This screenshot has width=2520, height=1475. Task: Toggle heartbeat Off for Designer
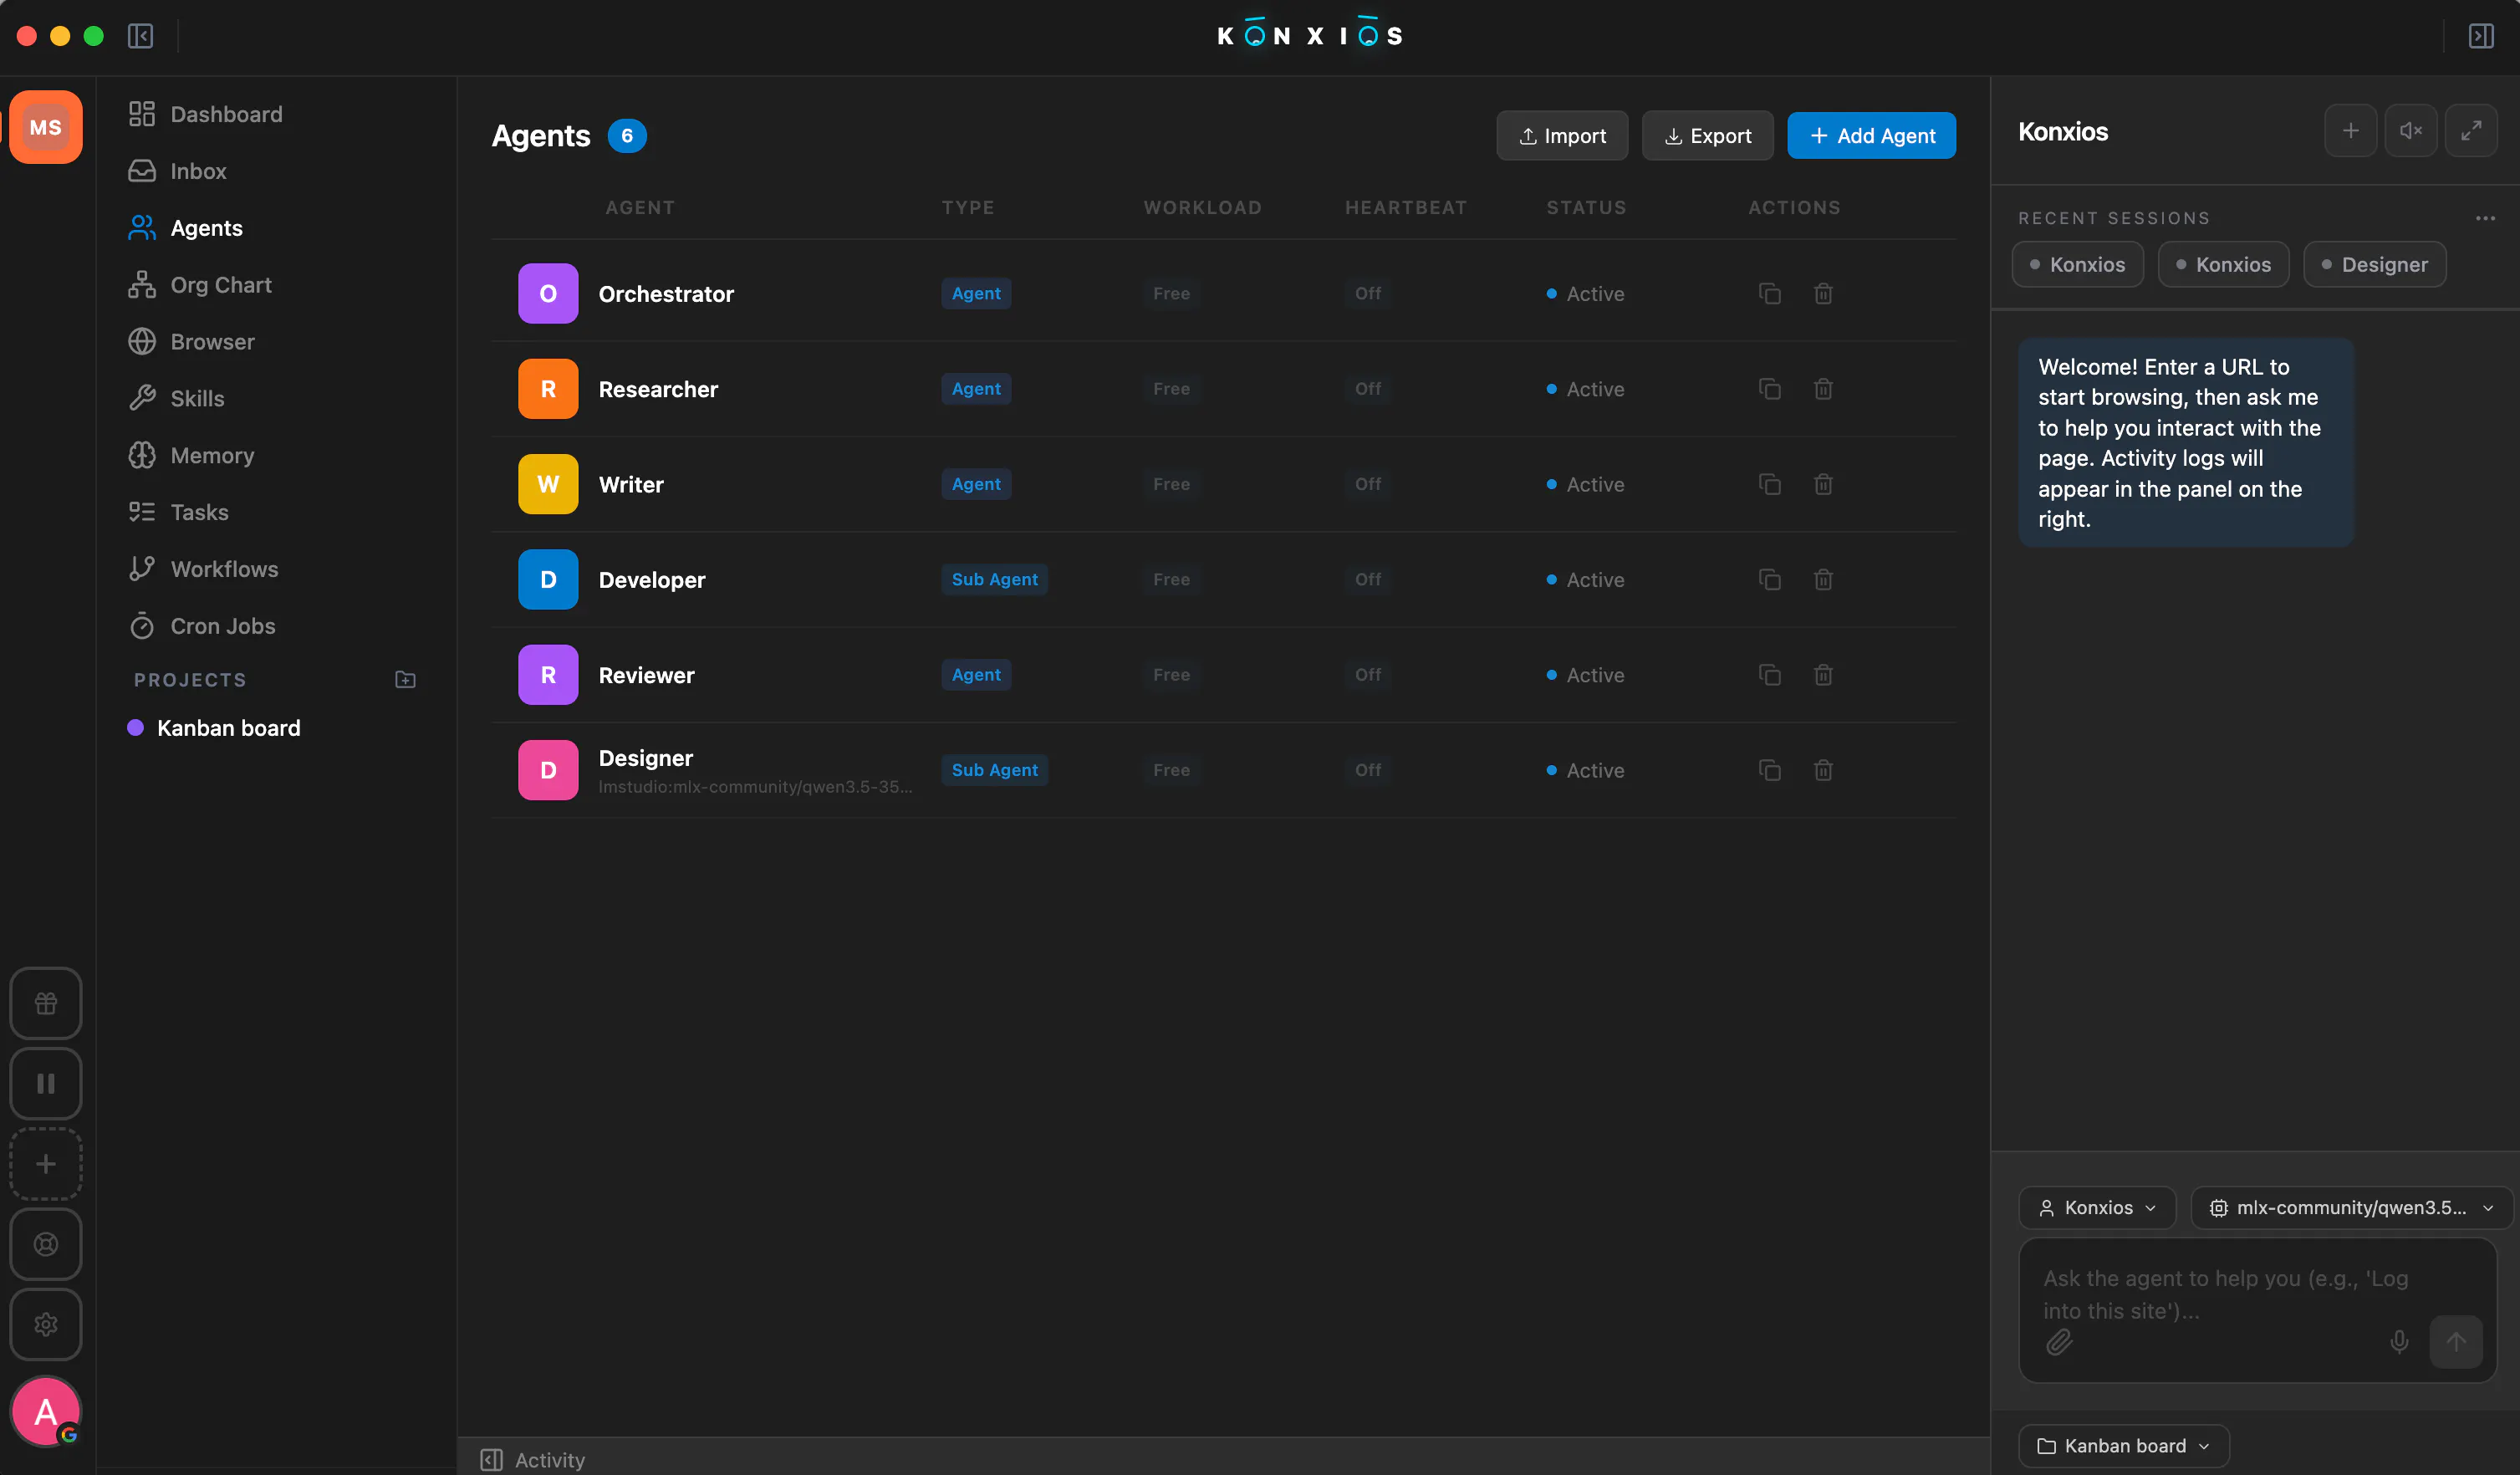[x=1367, y=770]
